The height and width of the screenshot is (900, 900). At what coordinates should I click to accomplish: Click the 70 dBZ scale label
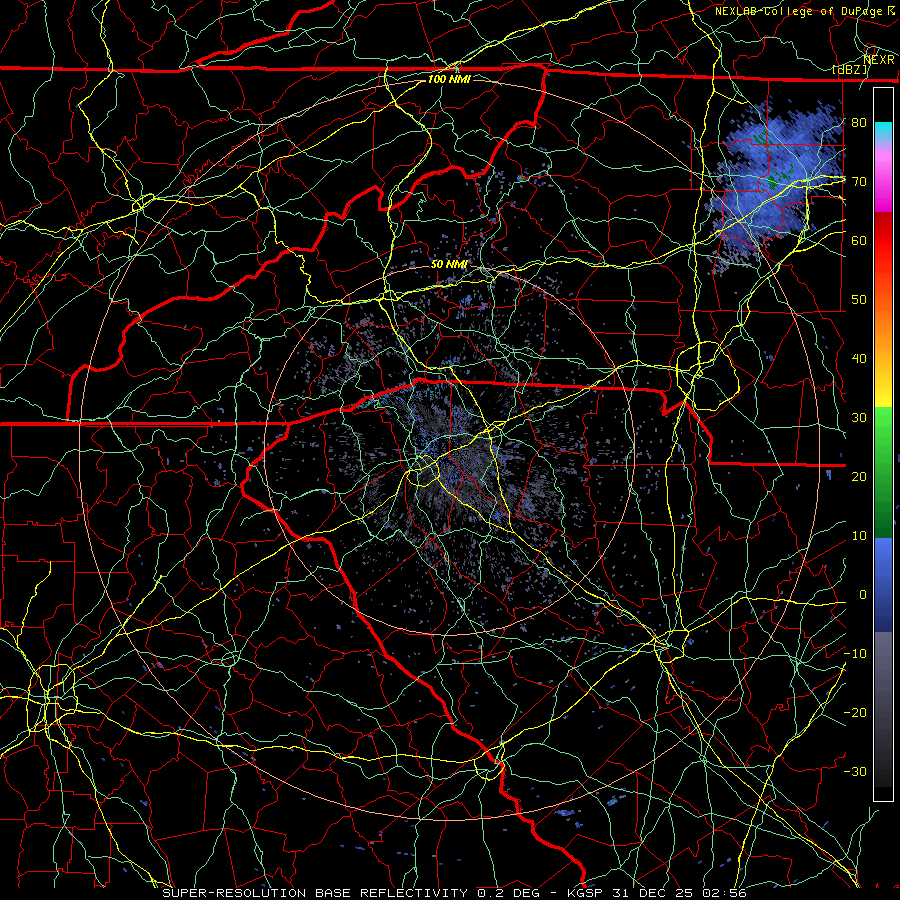pyautogui.click(x=859, y=181)
